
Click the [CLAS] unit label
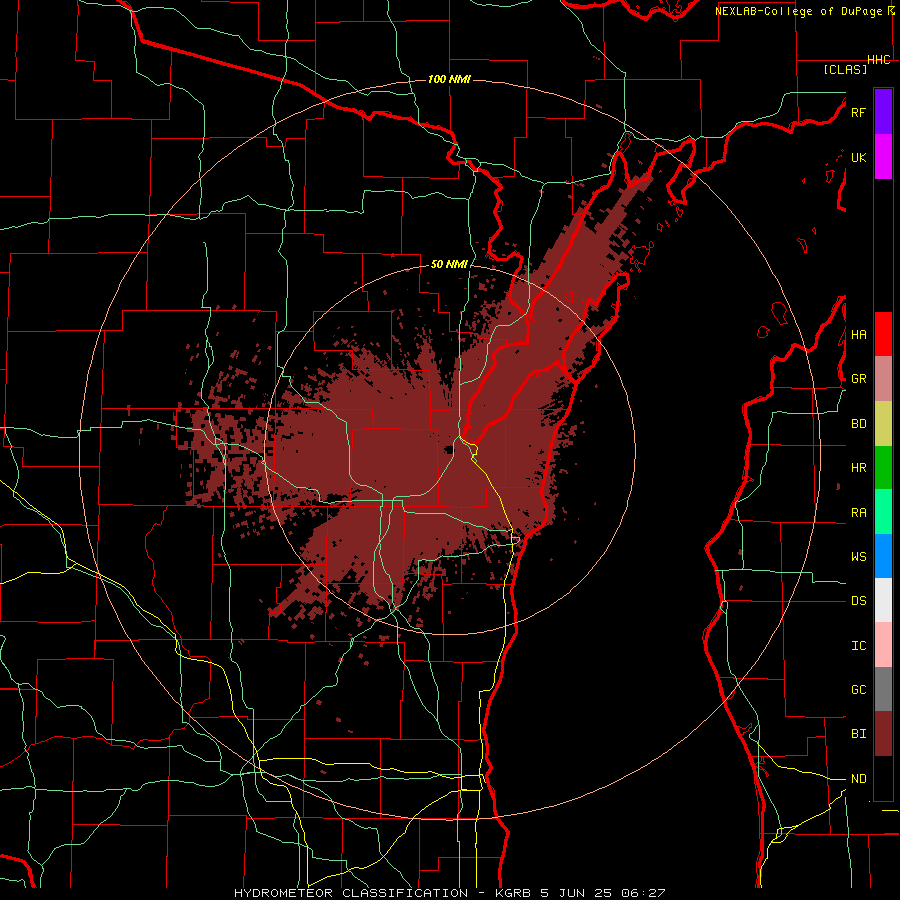pyautogui.click(x=845, y=69)
